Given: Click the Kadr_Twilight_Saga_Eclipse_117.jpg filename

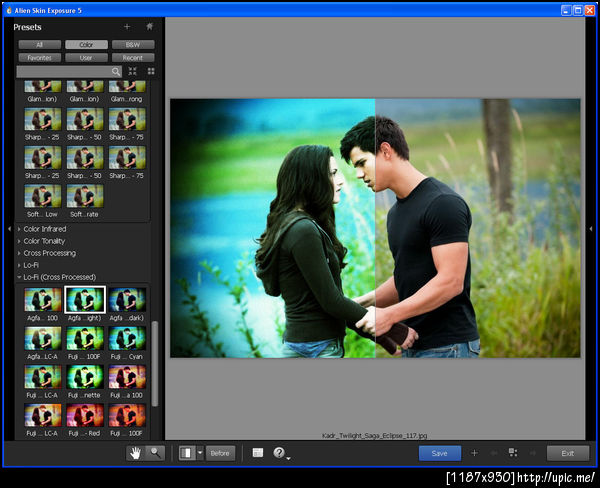Looking at the screenshot, I should 374,436.
